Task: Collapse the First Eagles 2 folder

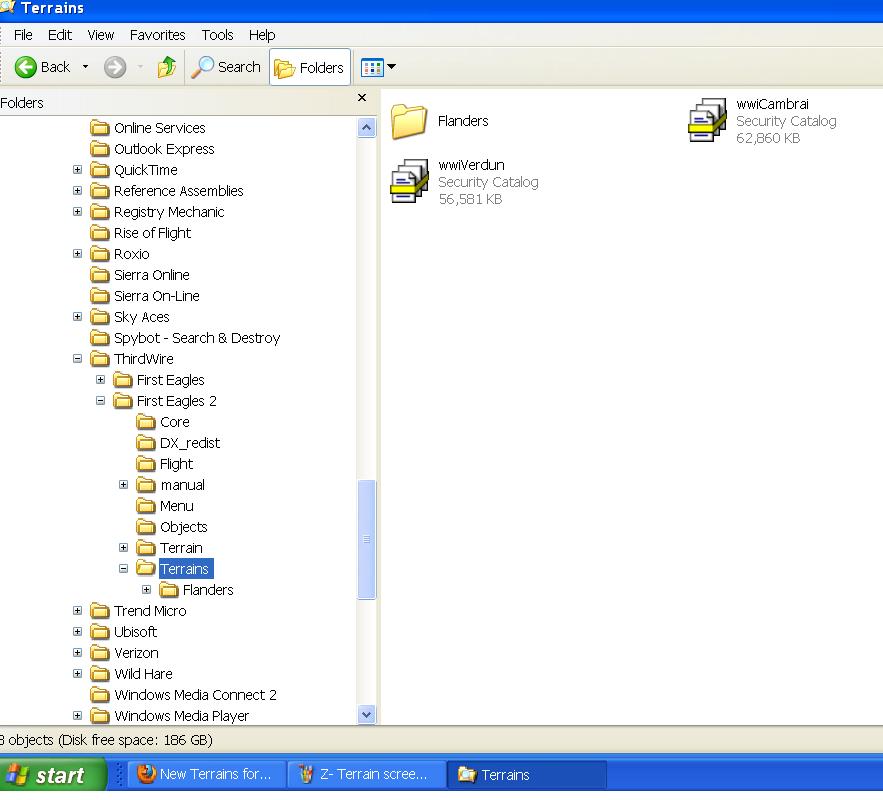Action: click(x=100, y=400)
